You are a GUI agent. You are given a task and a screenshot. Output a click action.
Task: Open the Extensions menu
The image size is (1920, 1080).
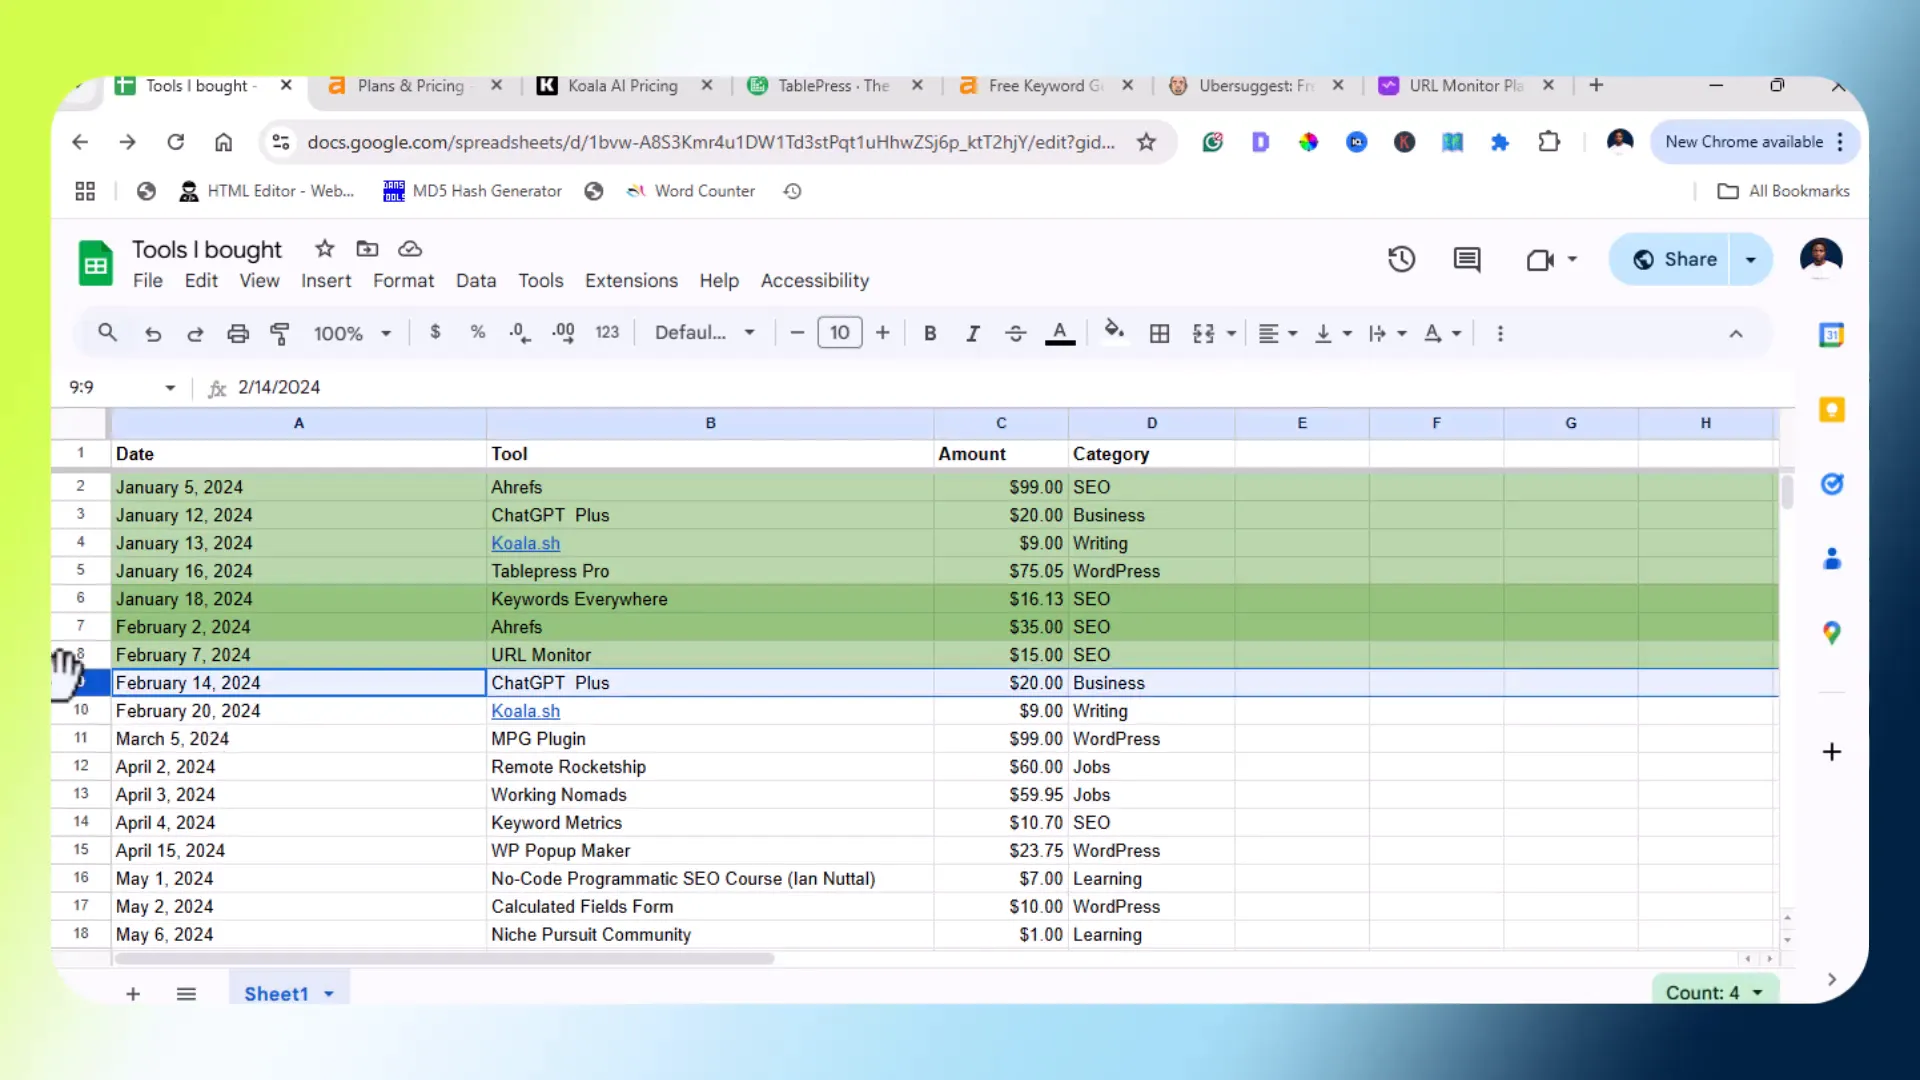[x=631, y=281]
